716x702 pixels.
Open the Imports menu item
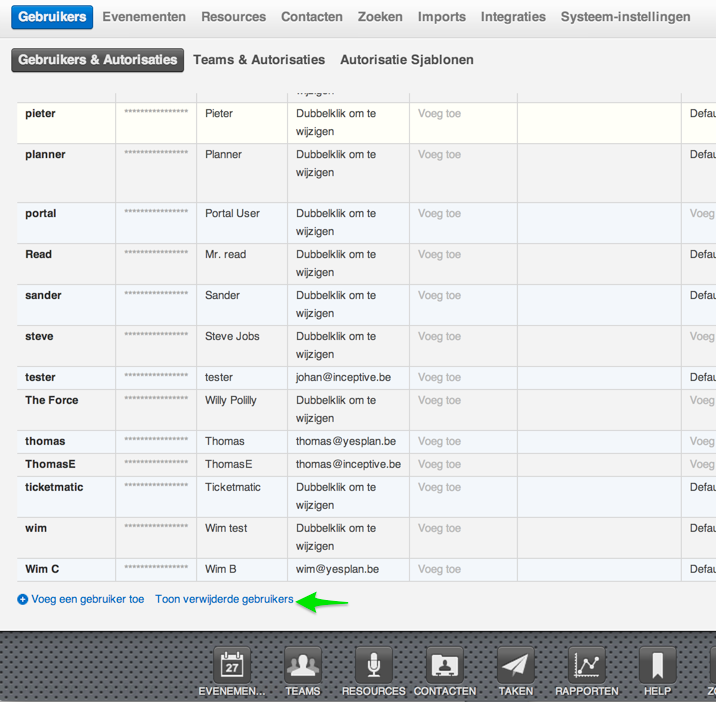(x=442, y=17)
